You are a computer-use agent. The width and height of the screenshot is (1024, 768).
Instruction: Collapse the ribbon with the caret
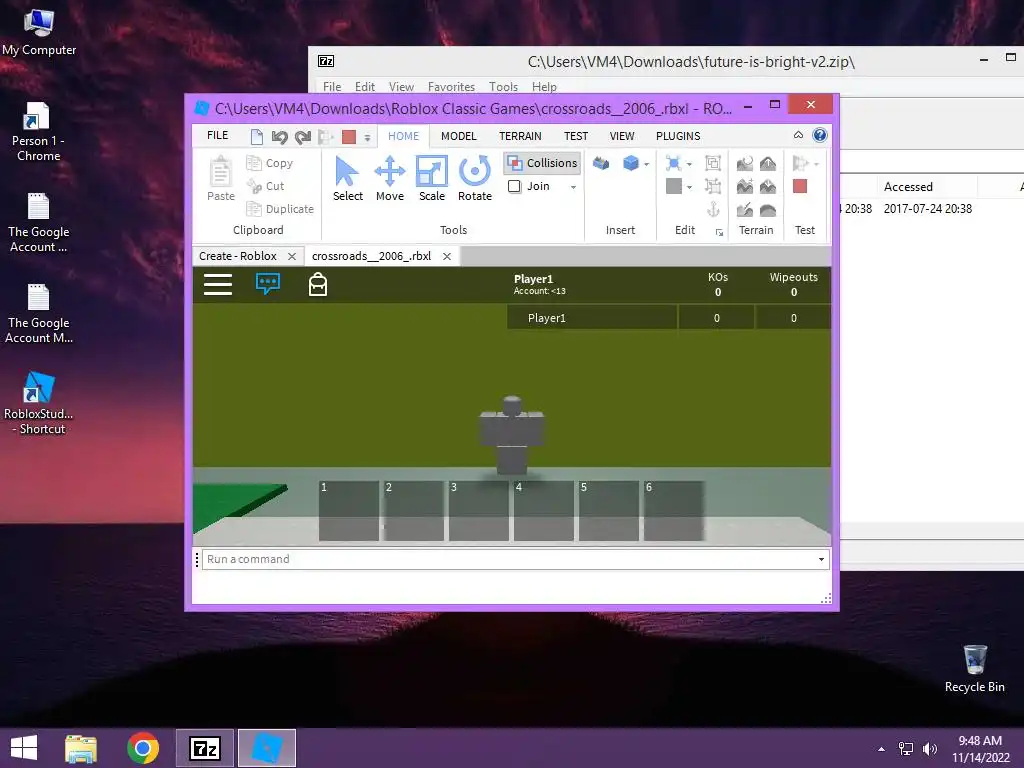click(798, 135)
